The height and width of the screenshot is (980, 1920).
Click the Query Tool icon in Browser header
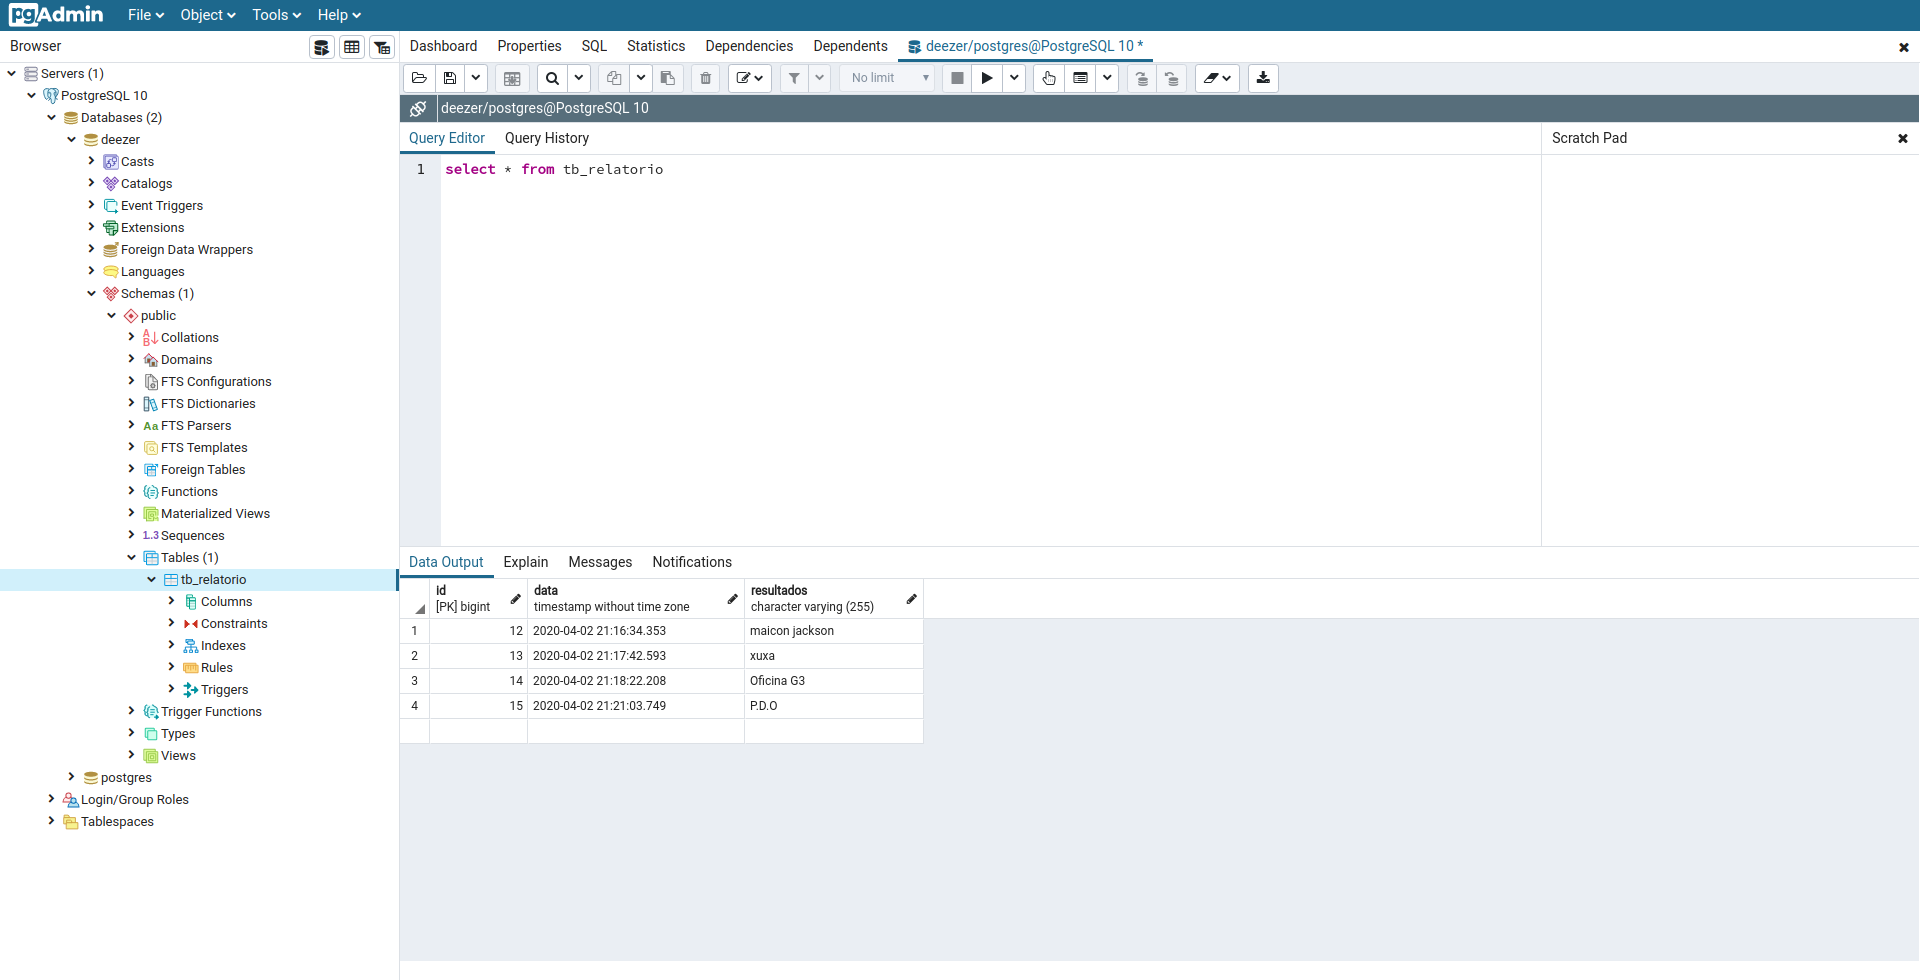321,47
